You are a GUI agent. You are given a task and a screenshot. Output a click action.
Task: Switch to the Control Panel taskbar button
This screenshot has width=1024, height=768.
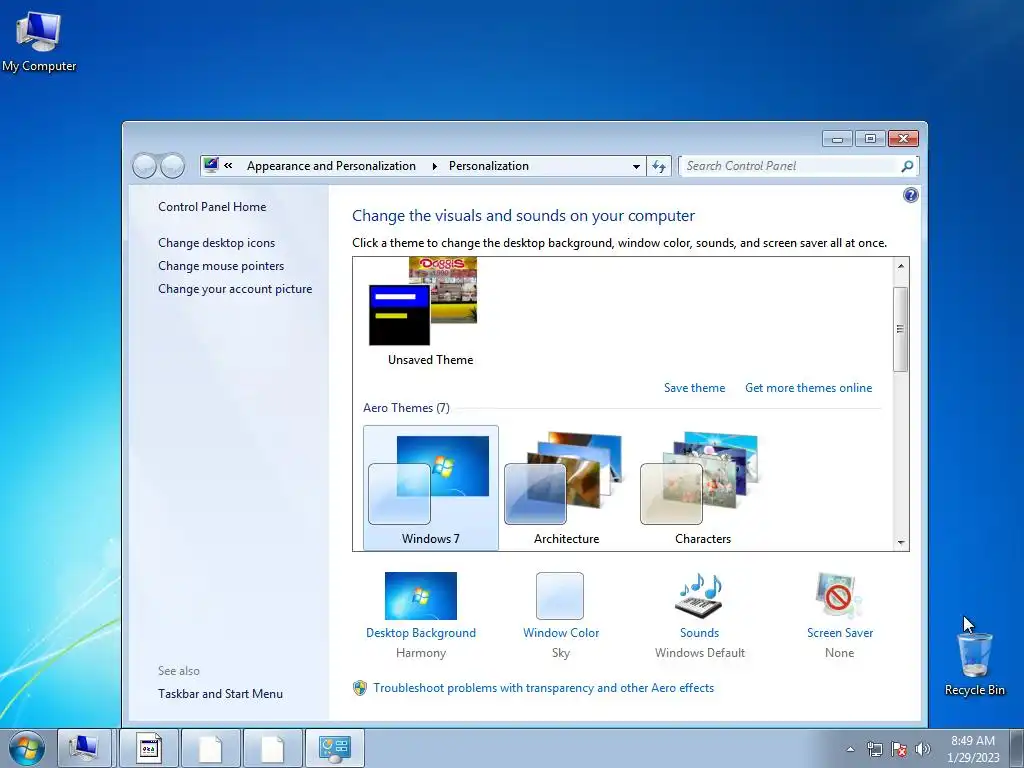tap(334, 748)
